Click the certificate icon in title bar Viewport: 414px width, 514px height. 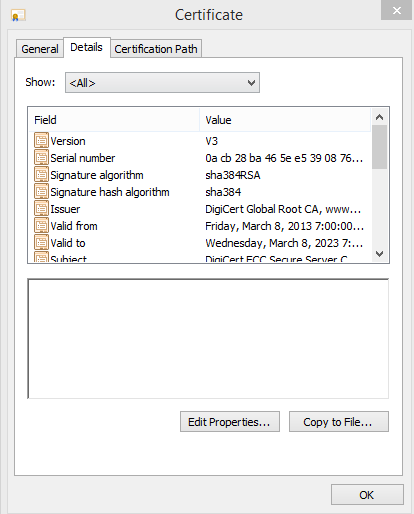click(18, 15)
